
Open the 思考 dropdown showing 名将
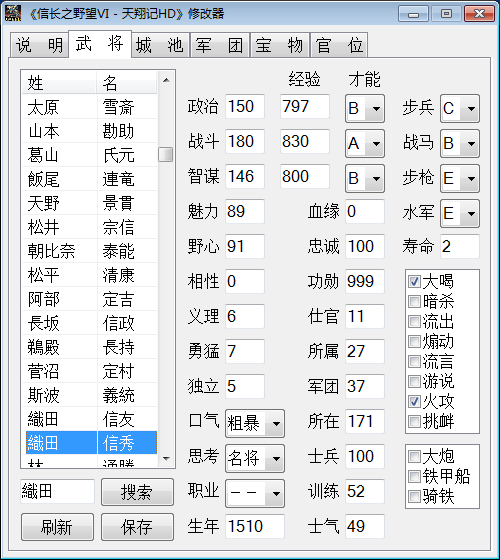coord(255,458)
